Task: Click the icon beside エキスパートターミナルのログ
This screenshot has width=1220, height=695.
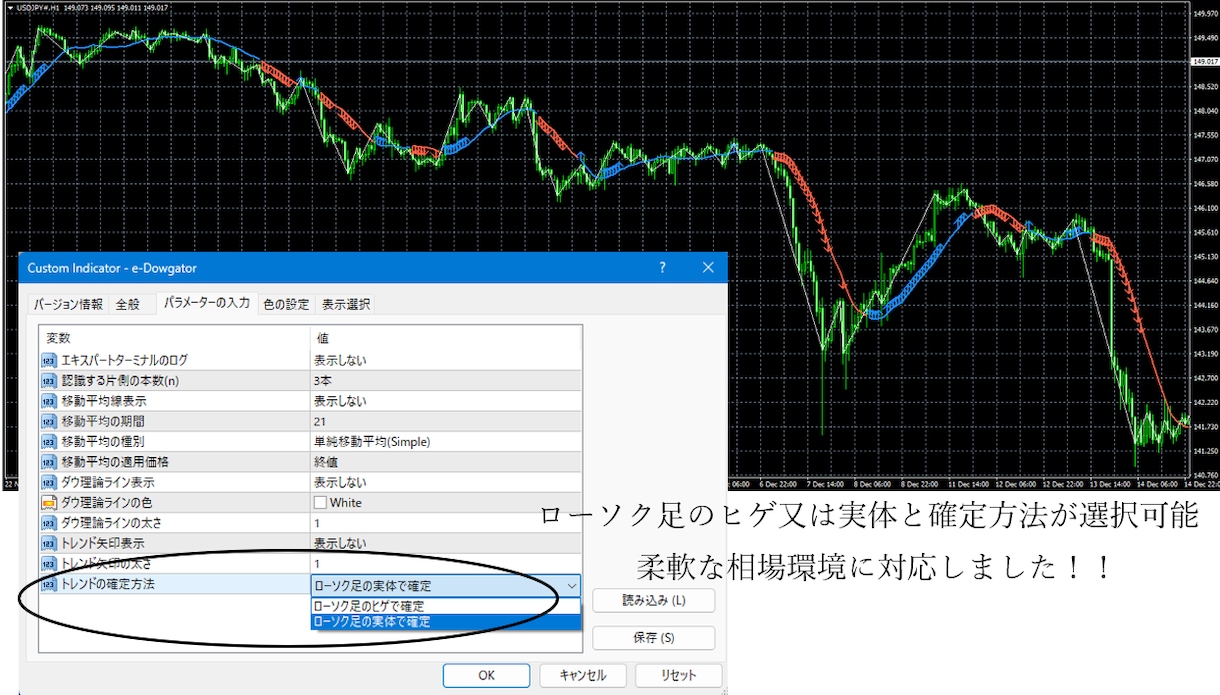Action: pyautogui.click(x=49, y=360)
